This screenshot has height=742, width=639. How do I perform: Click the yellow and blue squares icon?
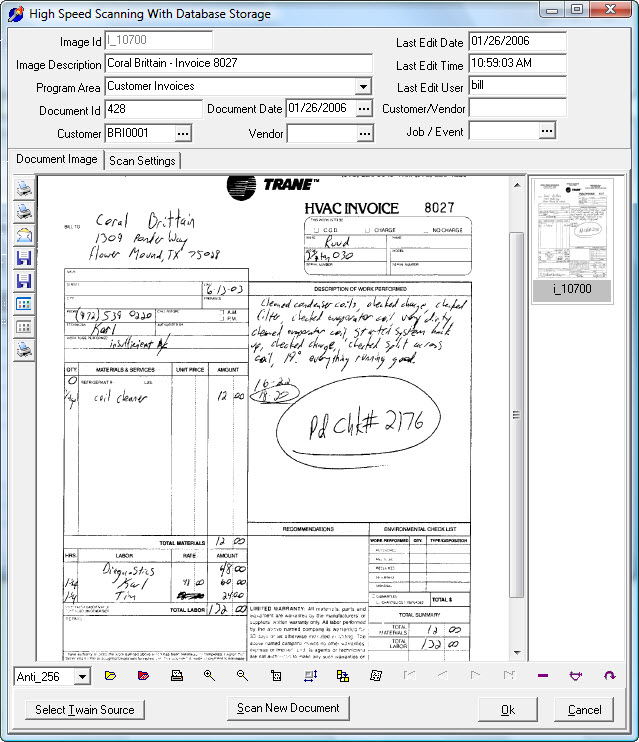(x=343, y=676)
